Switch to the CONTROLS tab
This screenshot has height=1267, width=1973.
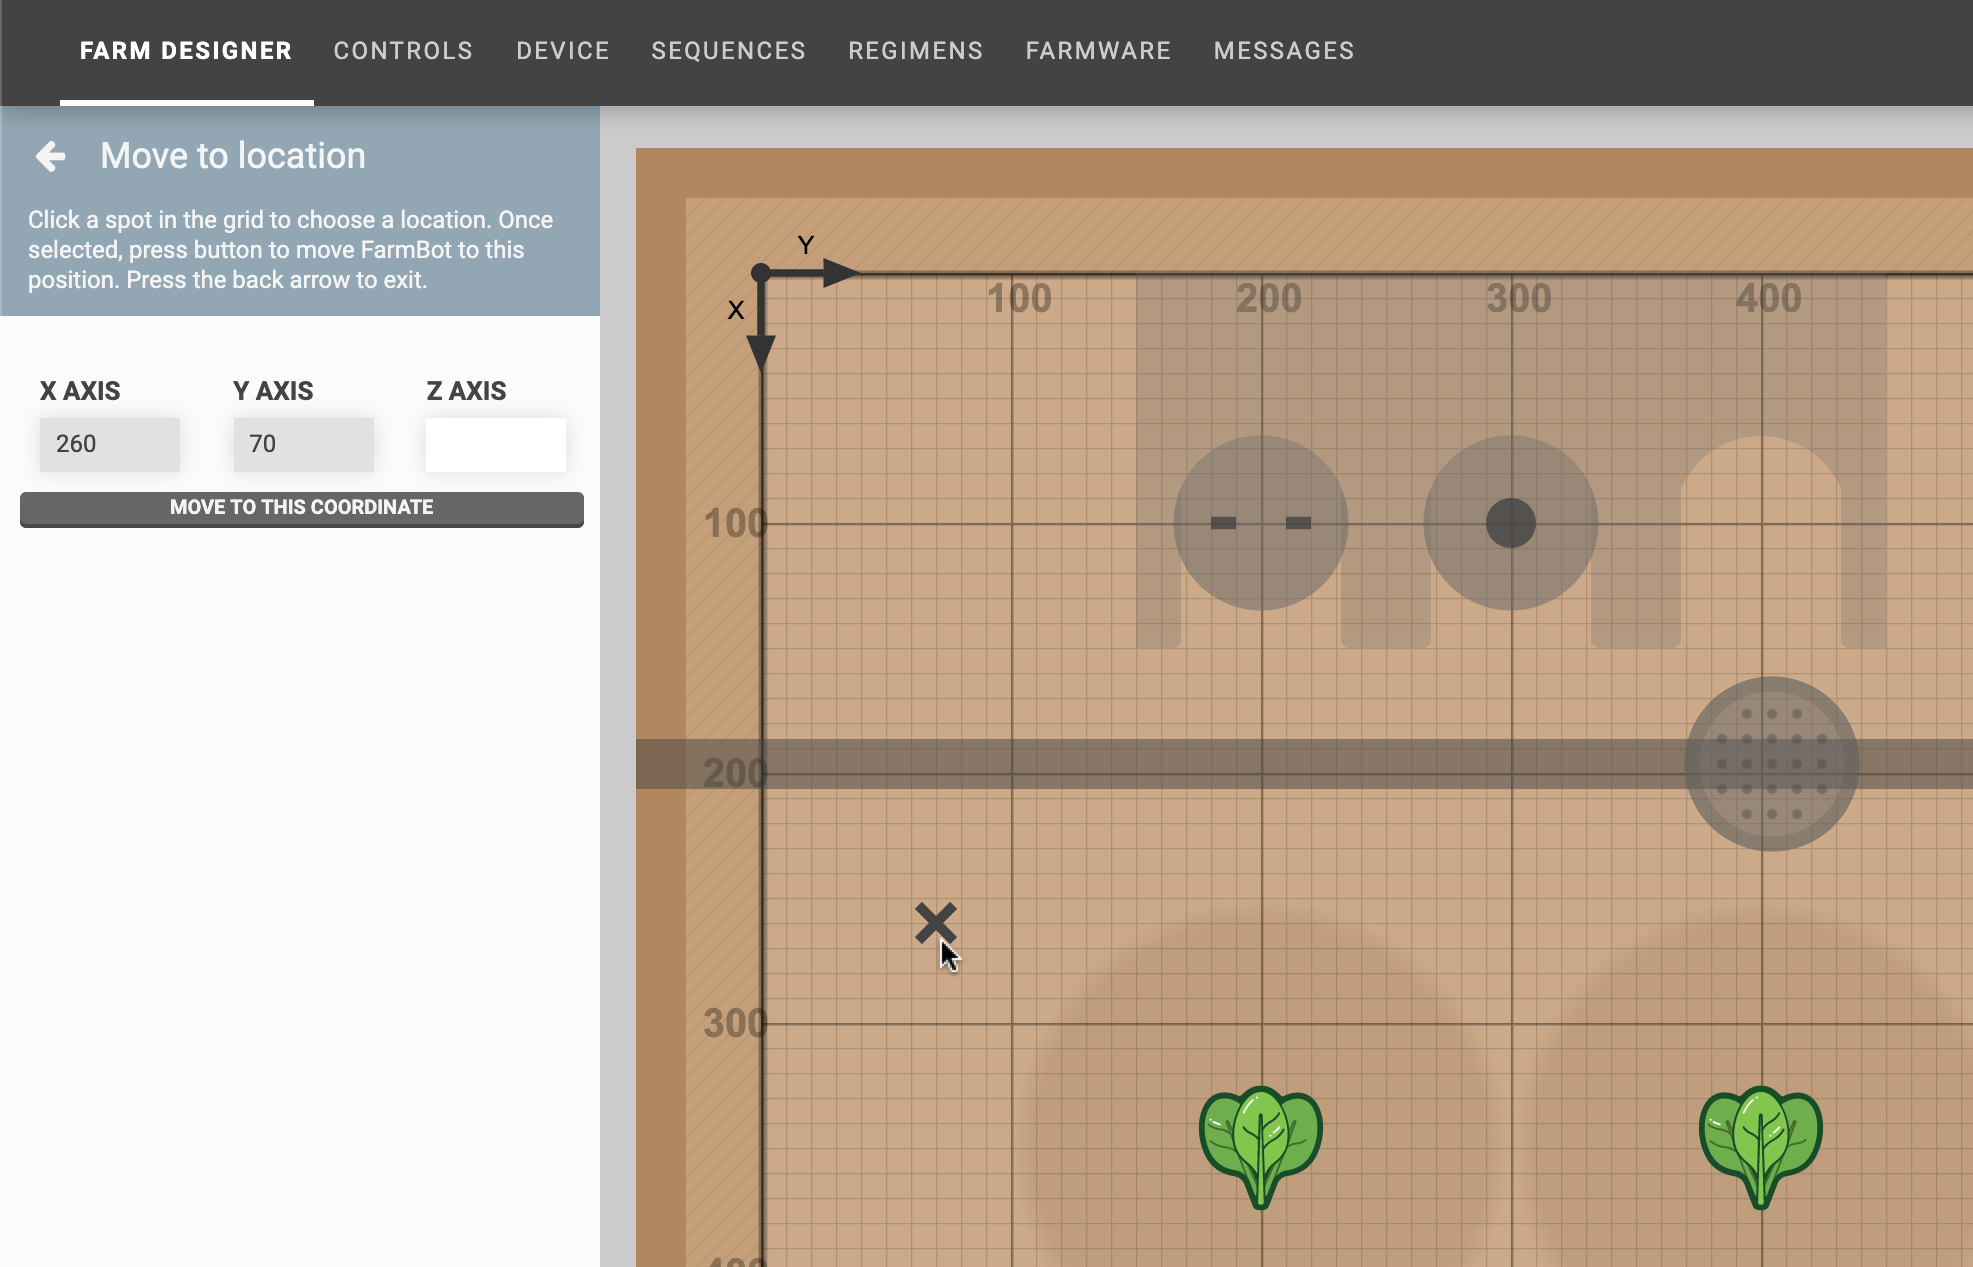point(403,51)
